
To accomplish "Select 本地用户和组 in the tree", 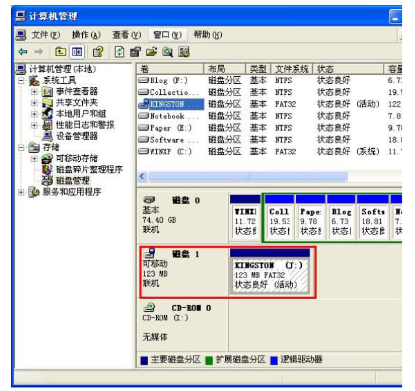I will 81,114.
